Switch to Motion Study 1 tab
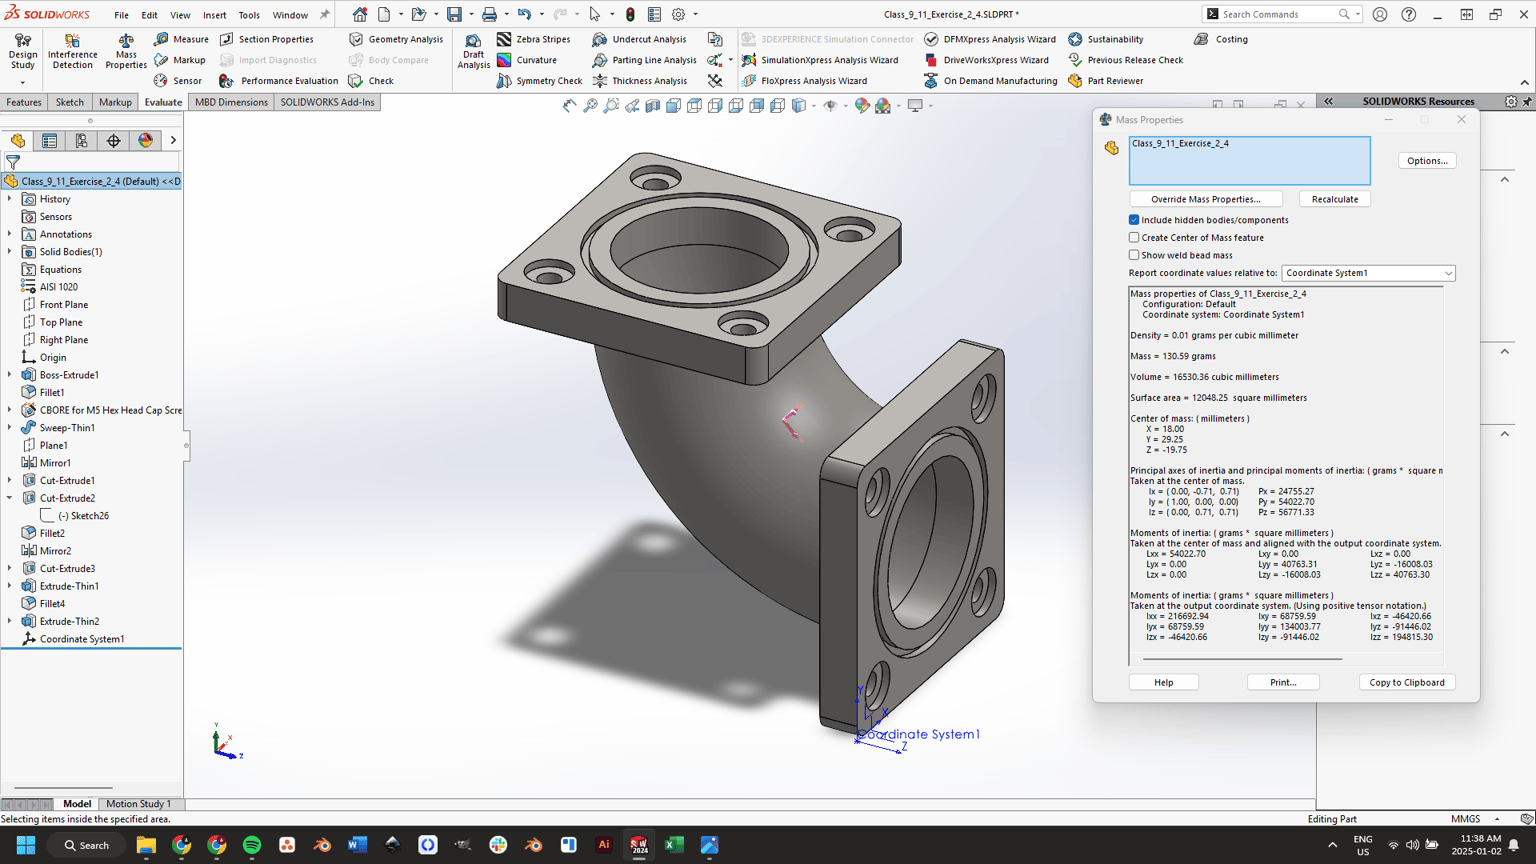 (x=138, y=804)
